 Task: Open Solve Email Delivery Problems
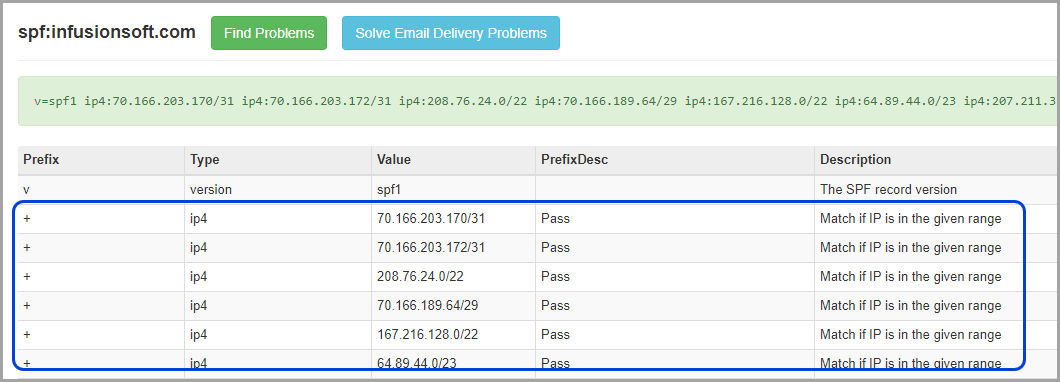(x=451, y=33)
